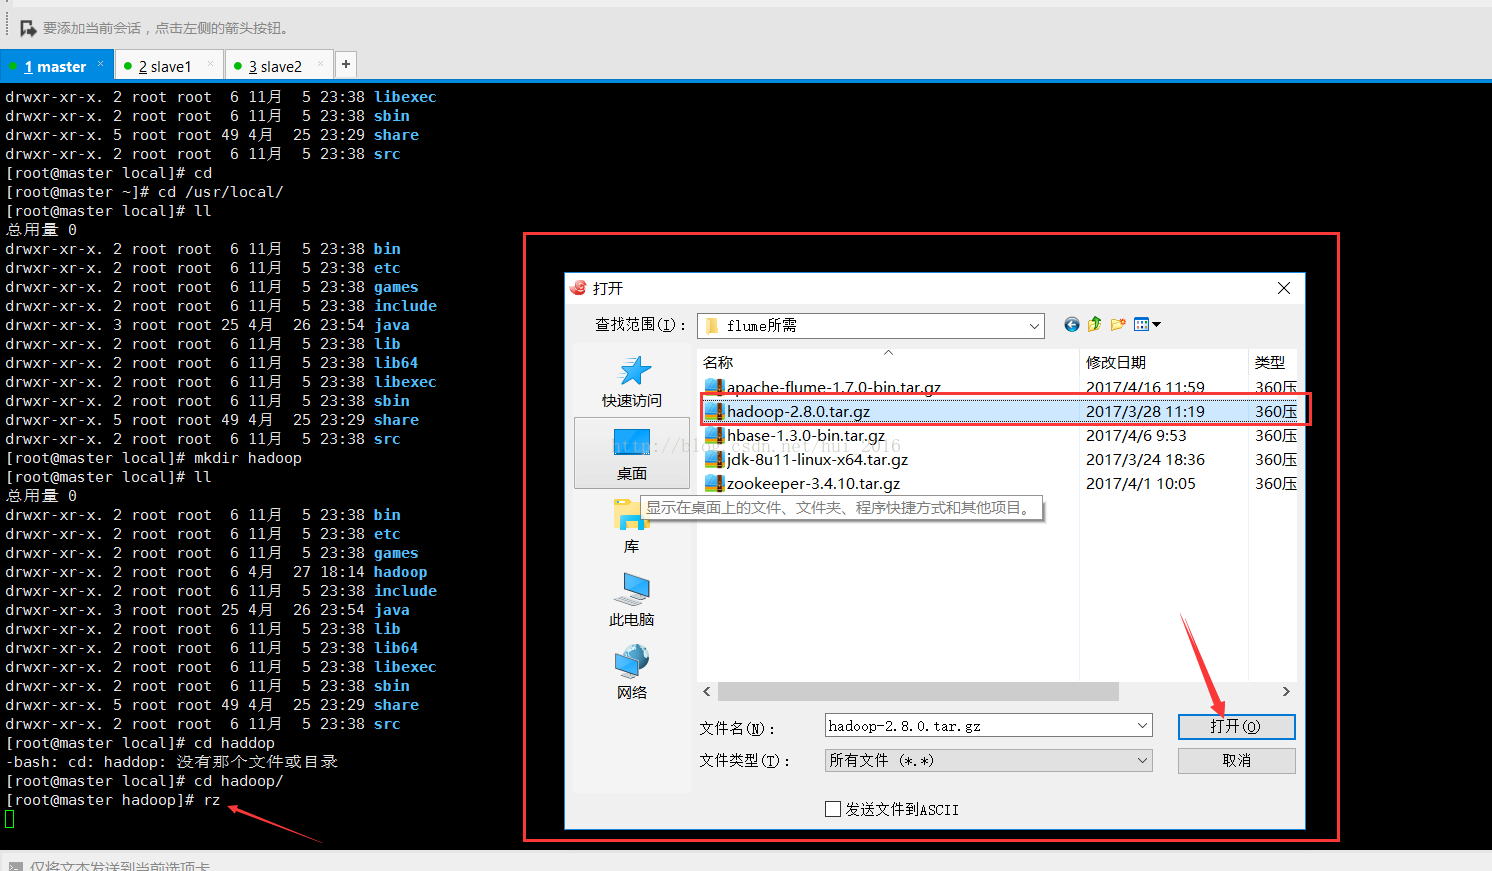The image size is (1492, 871).
Task: Click archive icon of hadoop-2.8.0.tar.gz
Action: (x=714, y=411)
